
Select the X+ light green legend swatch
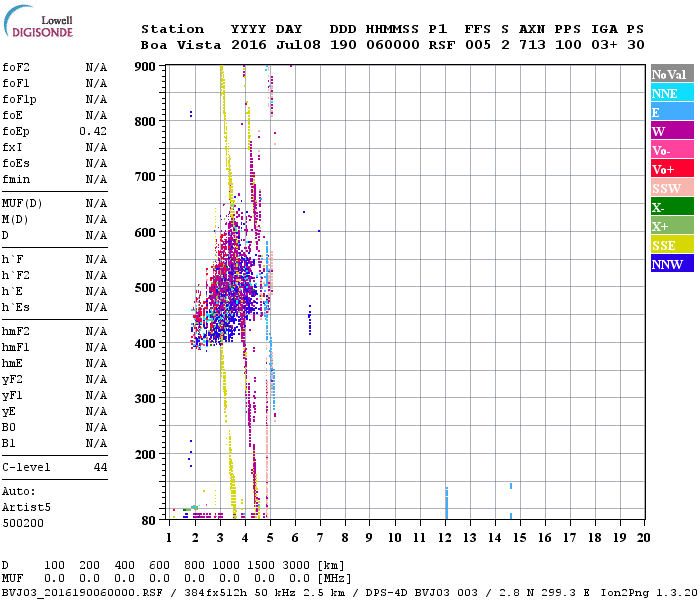click(x=672, y=226)
